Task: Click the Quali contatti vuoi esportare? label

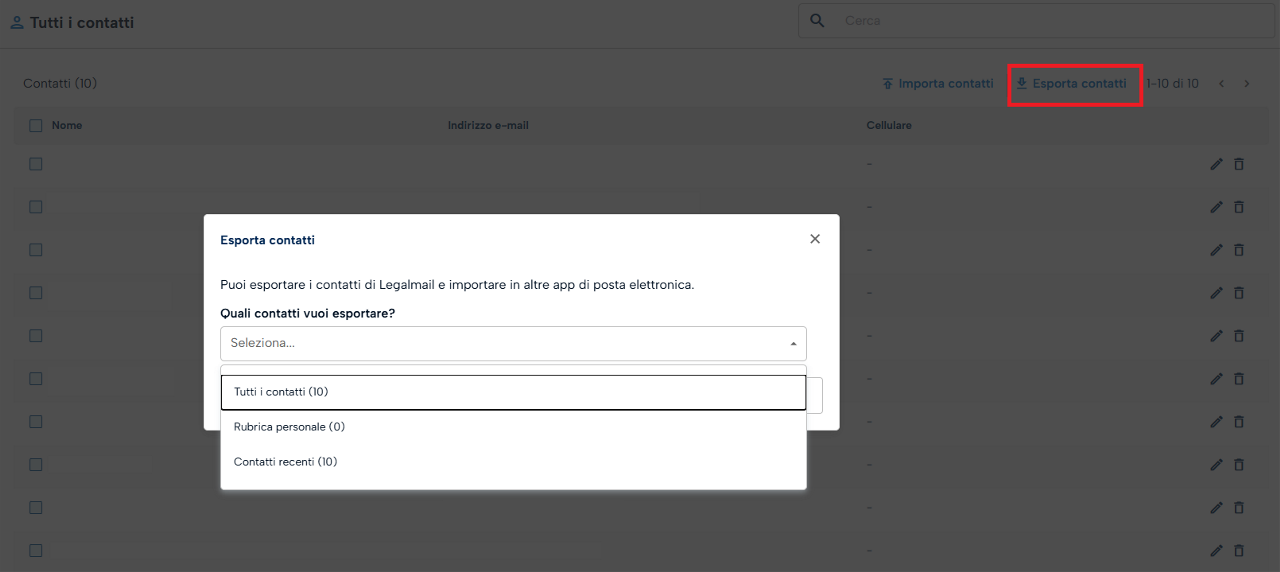Action: [x=308, y=314]
